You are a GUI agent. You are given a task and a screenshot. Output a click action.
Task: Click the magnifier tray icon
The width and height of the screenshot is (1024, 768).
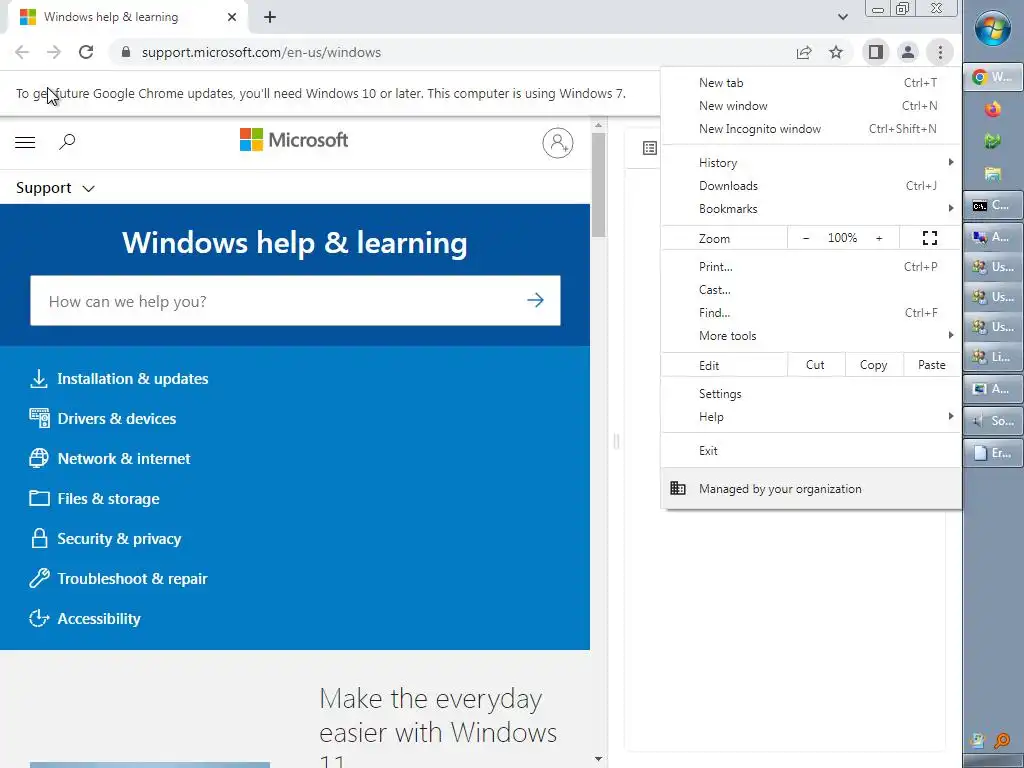pos(1002,741)
